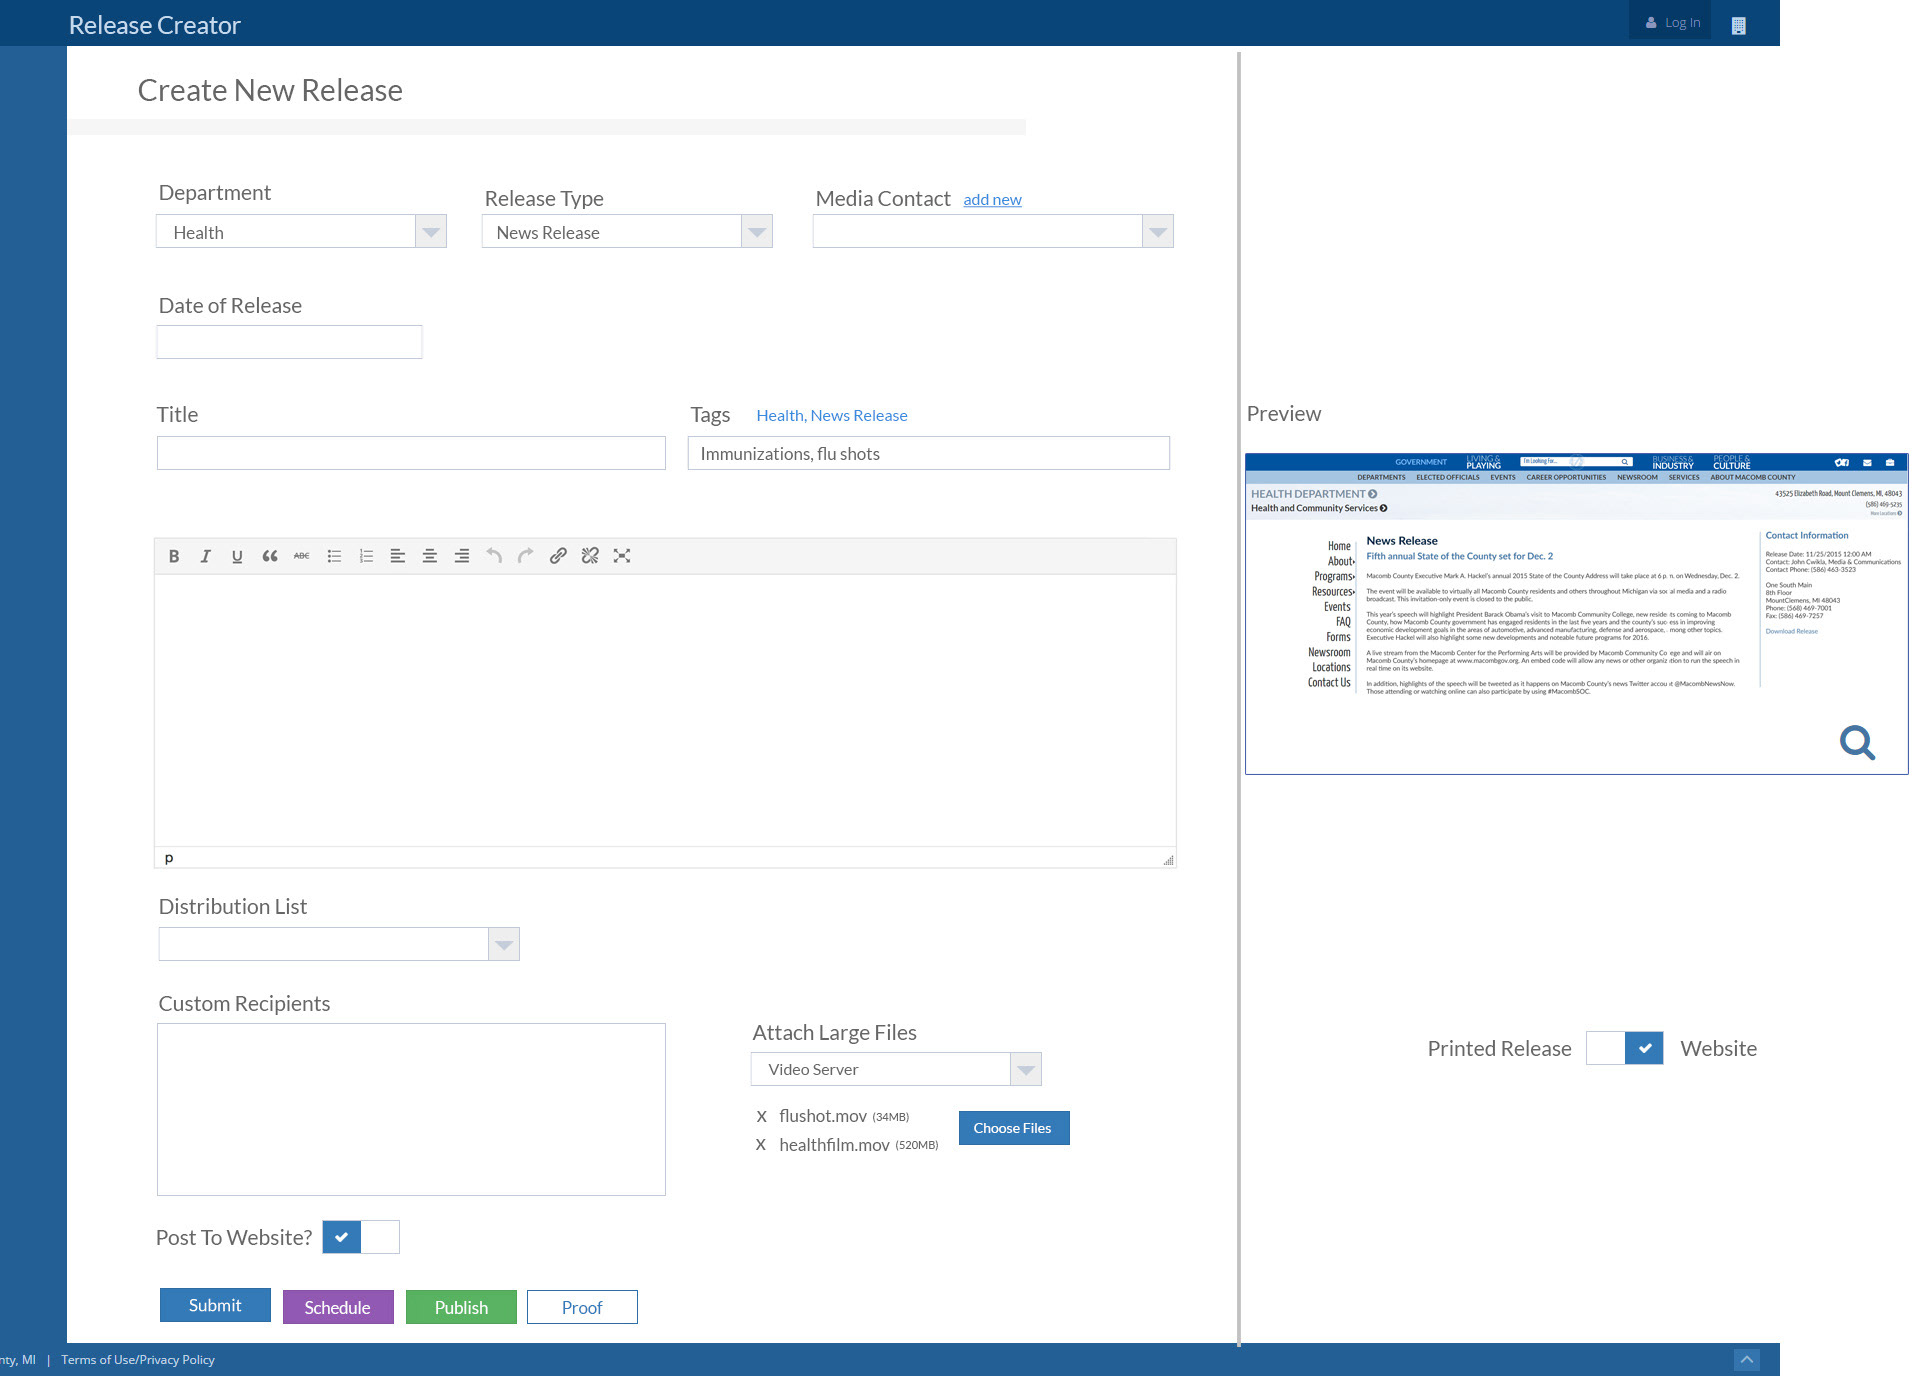Center align the editor text
Viewport: 1920px width, 1377px height.
[x=430, y=556]
